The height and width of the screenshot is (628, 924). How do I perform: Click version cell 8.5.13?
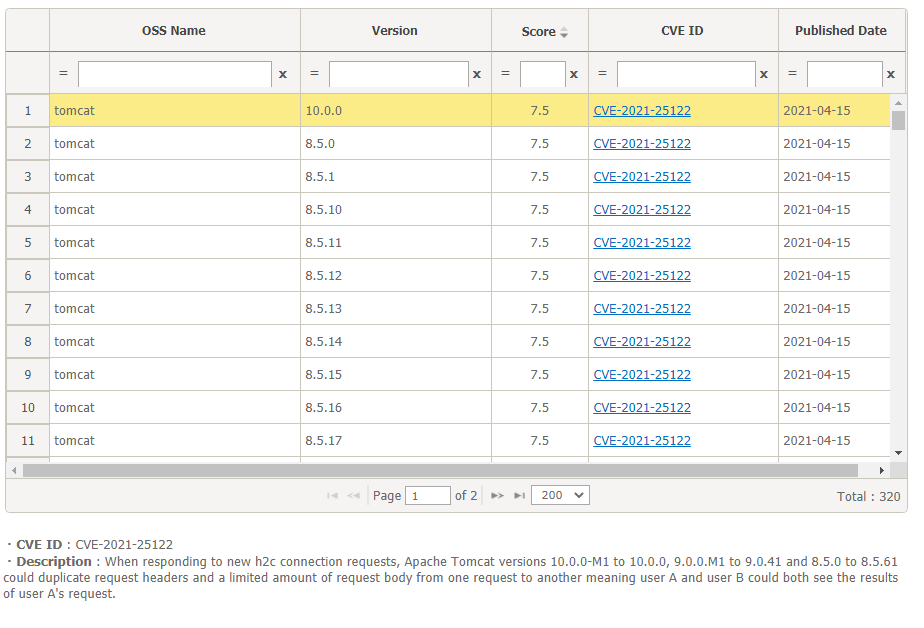click(395, 309)
